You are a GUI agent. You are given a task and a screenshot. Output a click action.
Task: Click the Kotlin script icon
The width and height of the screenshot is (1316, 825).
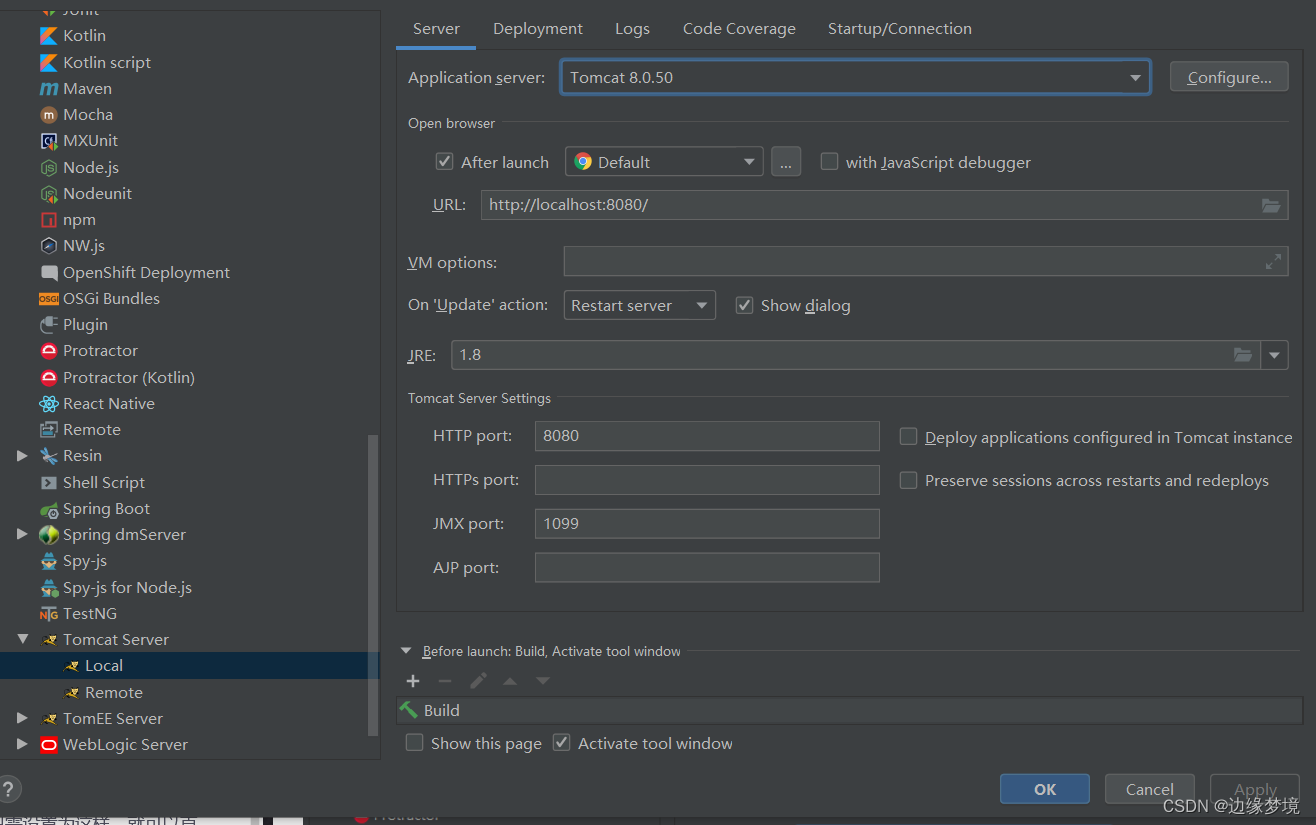(x=49, y=63)
